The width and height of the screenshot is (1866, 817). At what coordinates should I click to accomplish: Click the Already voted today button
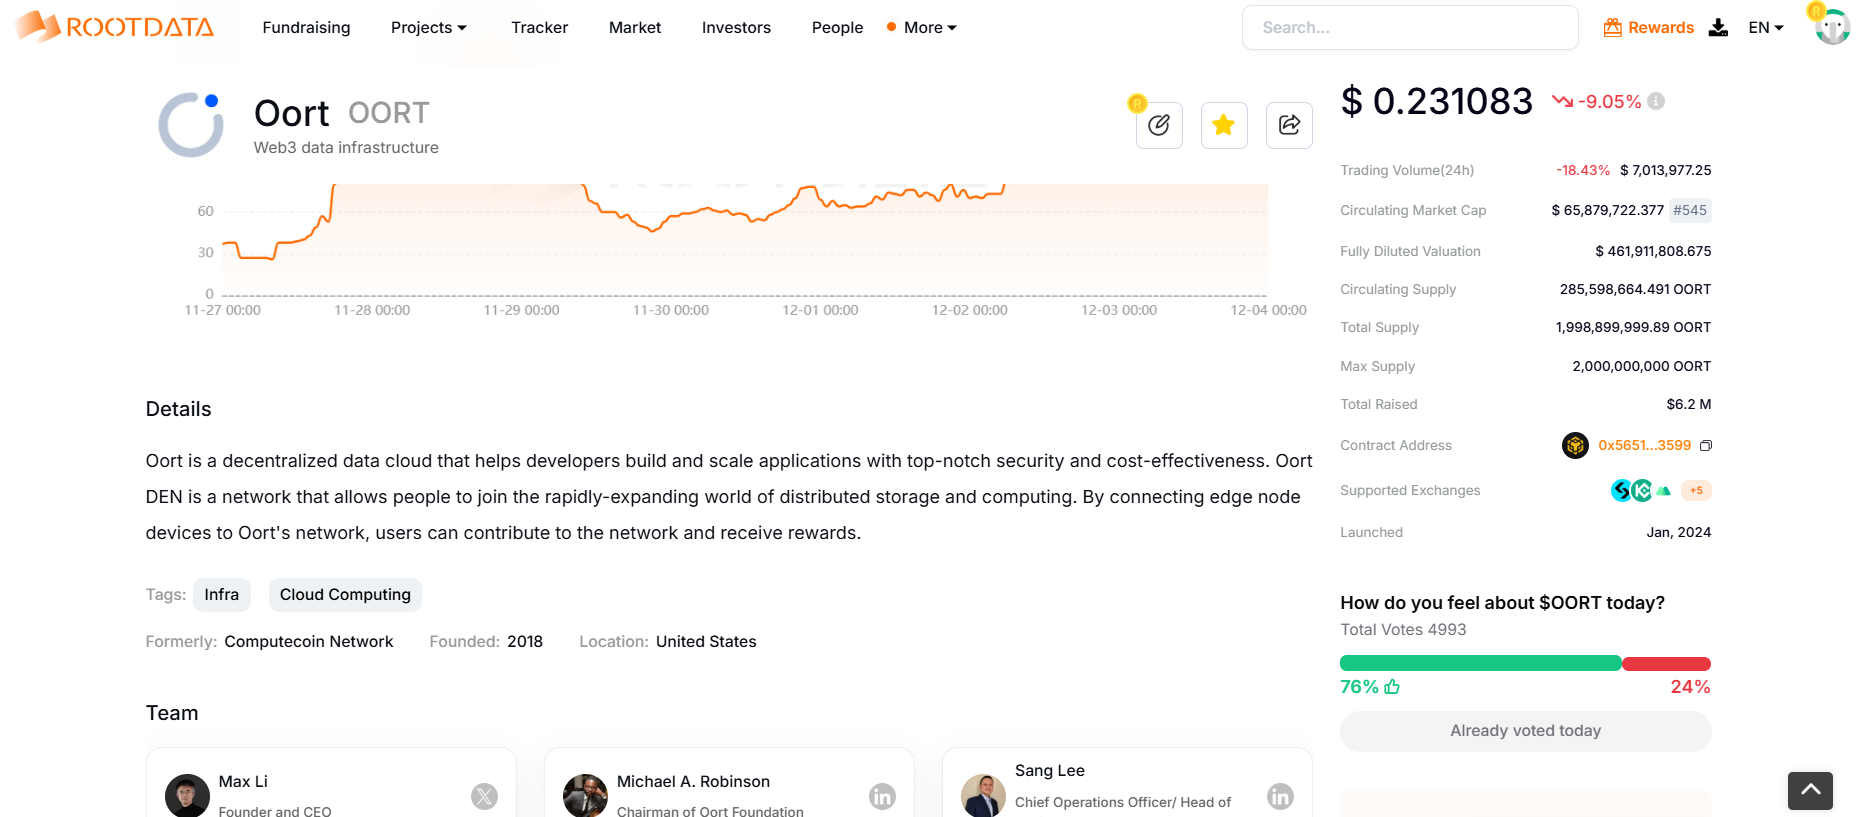[1525, 731]
